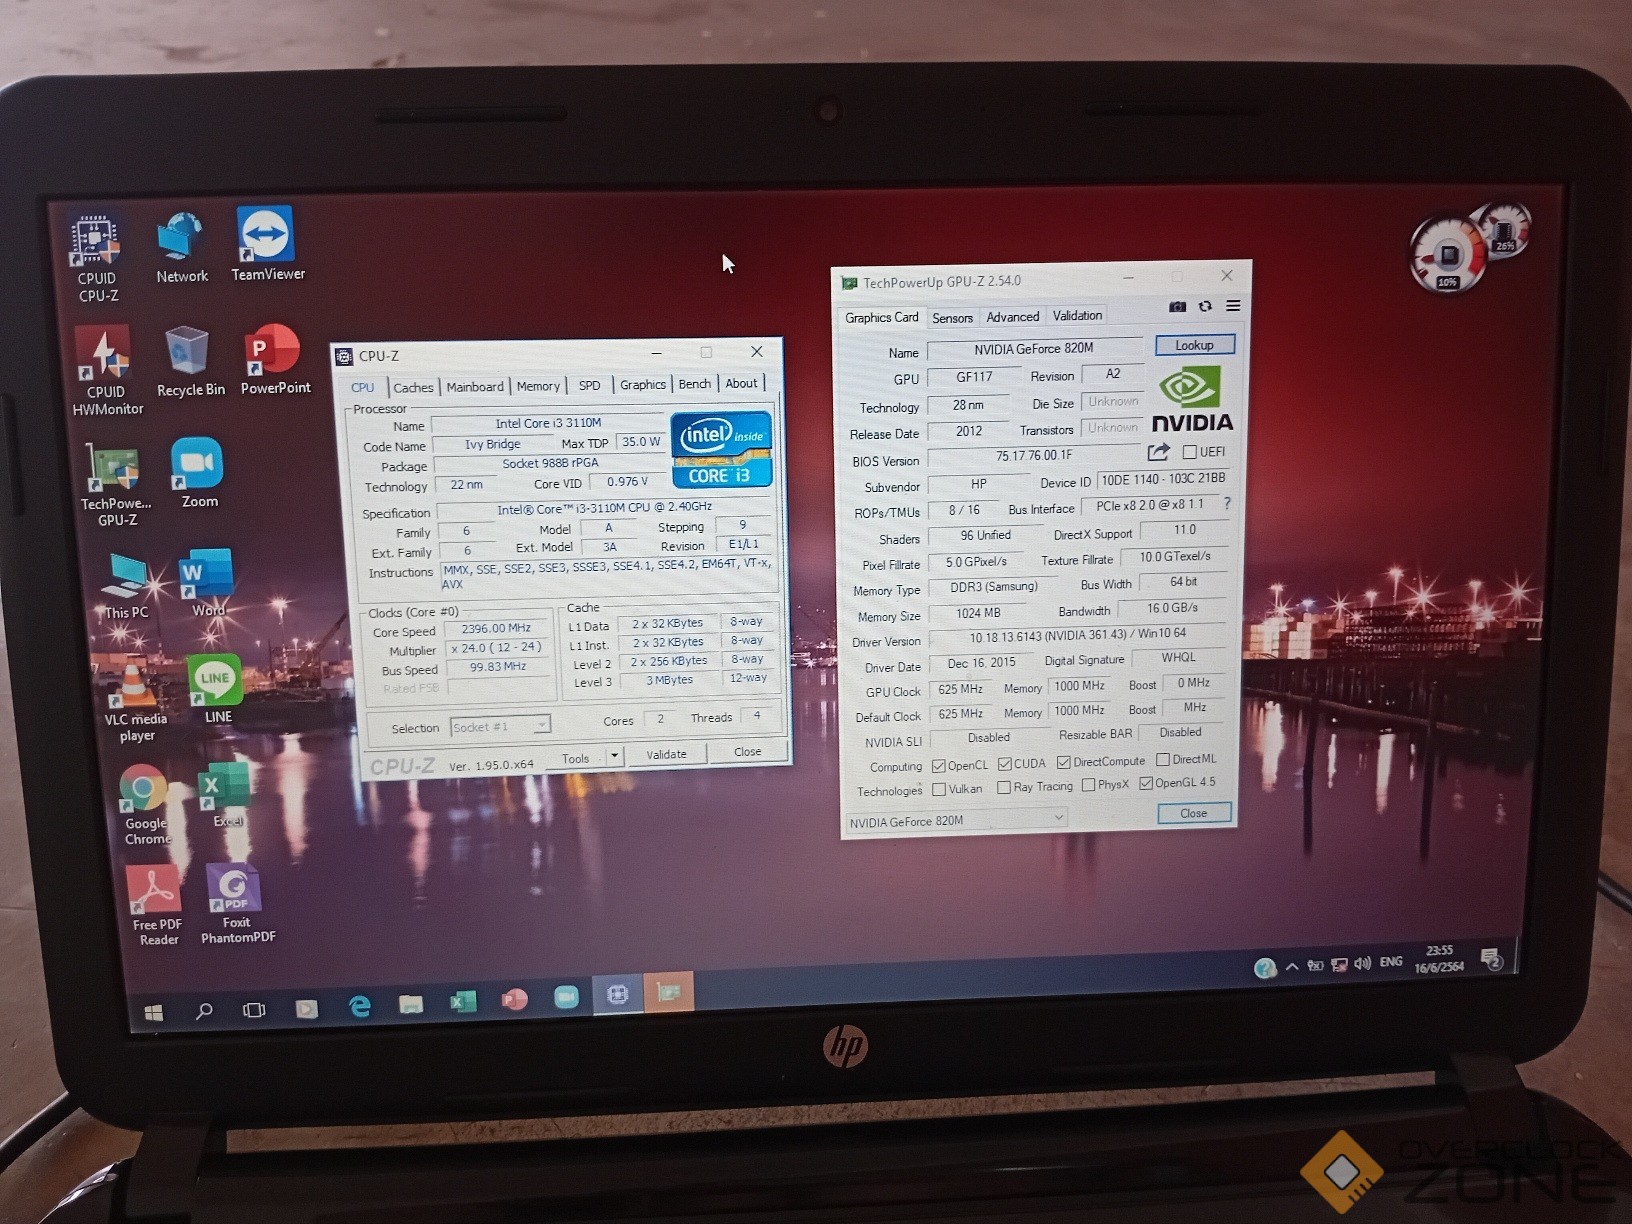Open This PC desktop icon

click(x=127, y=586)
